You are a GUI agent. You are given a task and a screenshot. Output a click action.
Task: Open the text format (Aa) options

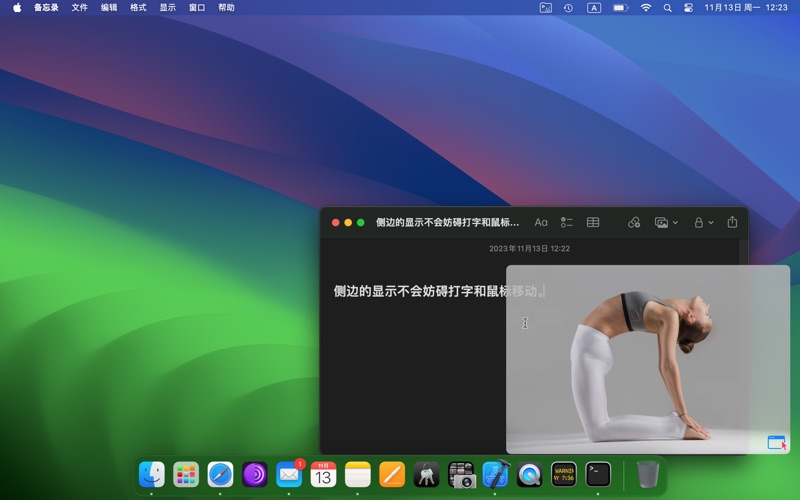click(x=541, y=222)
